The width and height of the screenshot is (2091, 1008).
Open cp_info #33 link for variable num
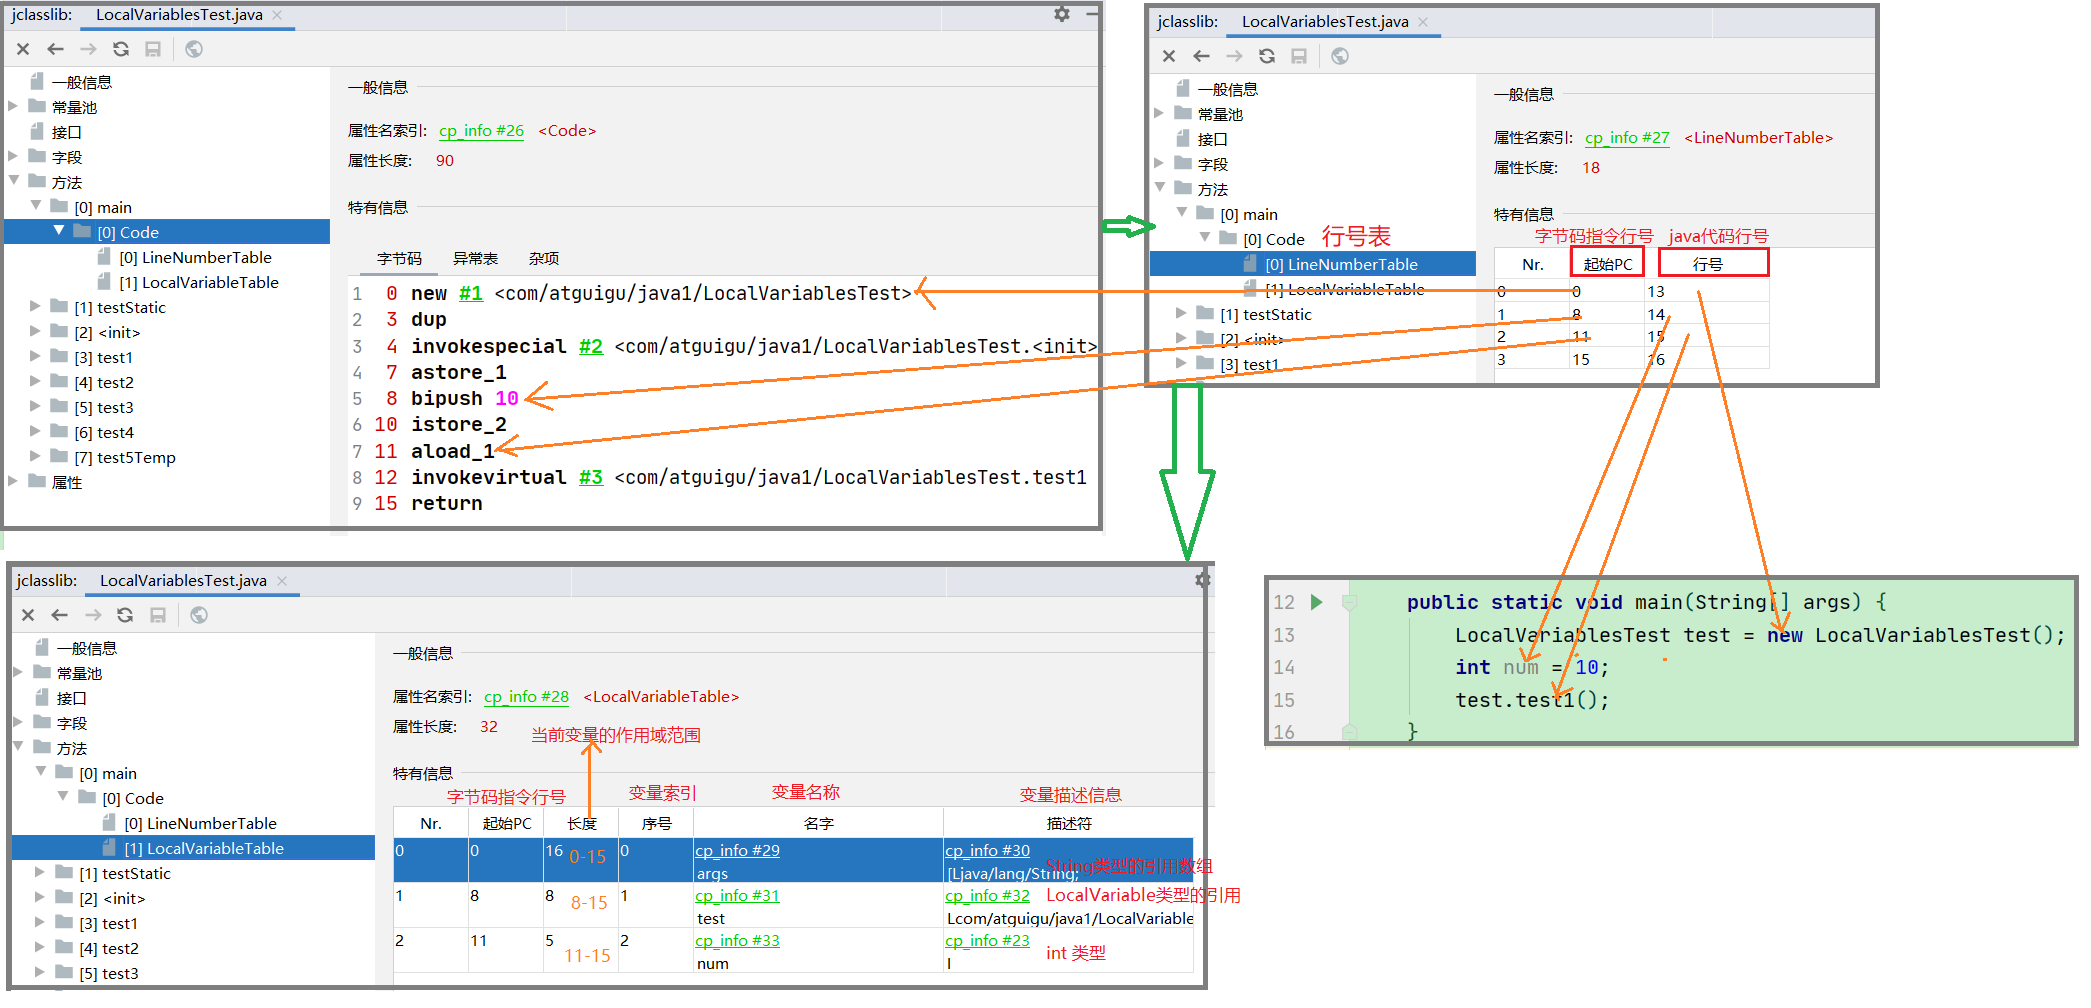pyautogui.click(x=737, y=941)
